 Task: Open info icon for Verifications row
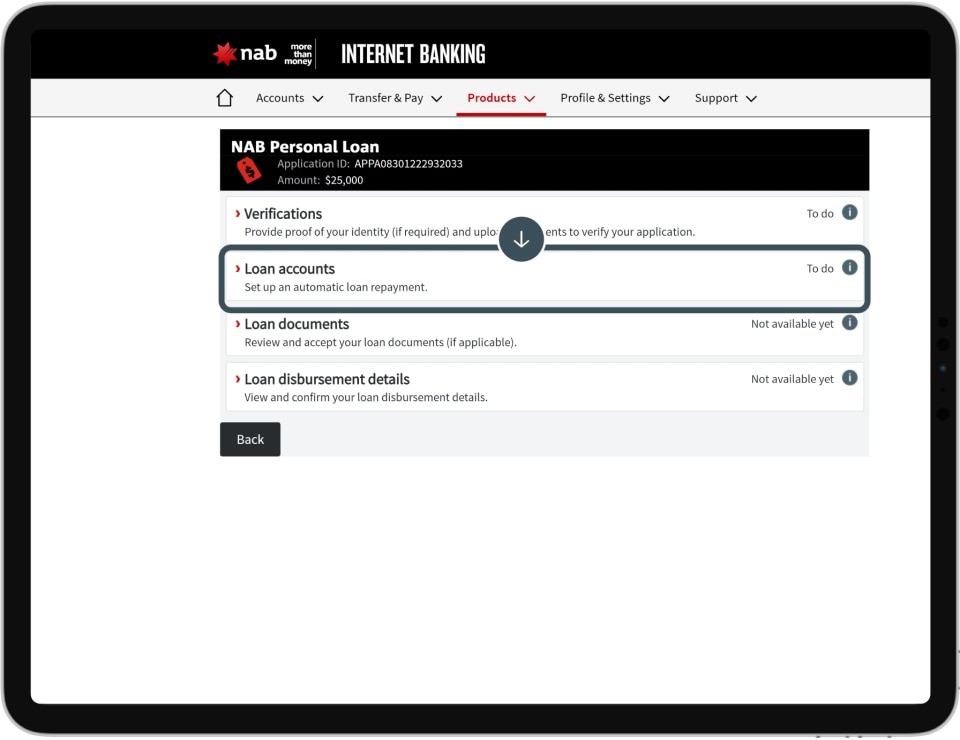click(x=849, y=213)
